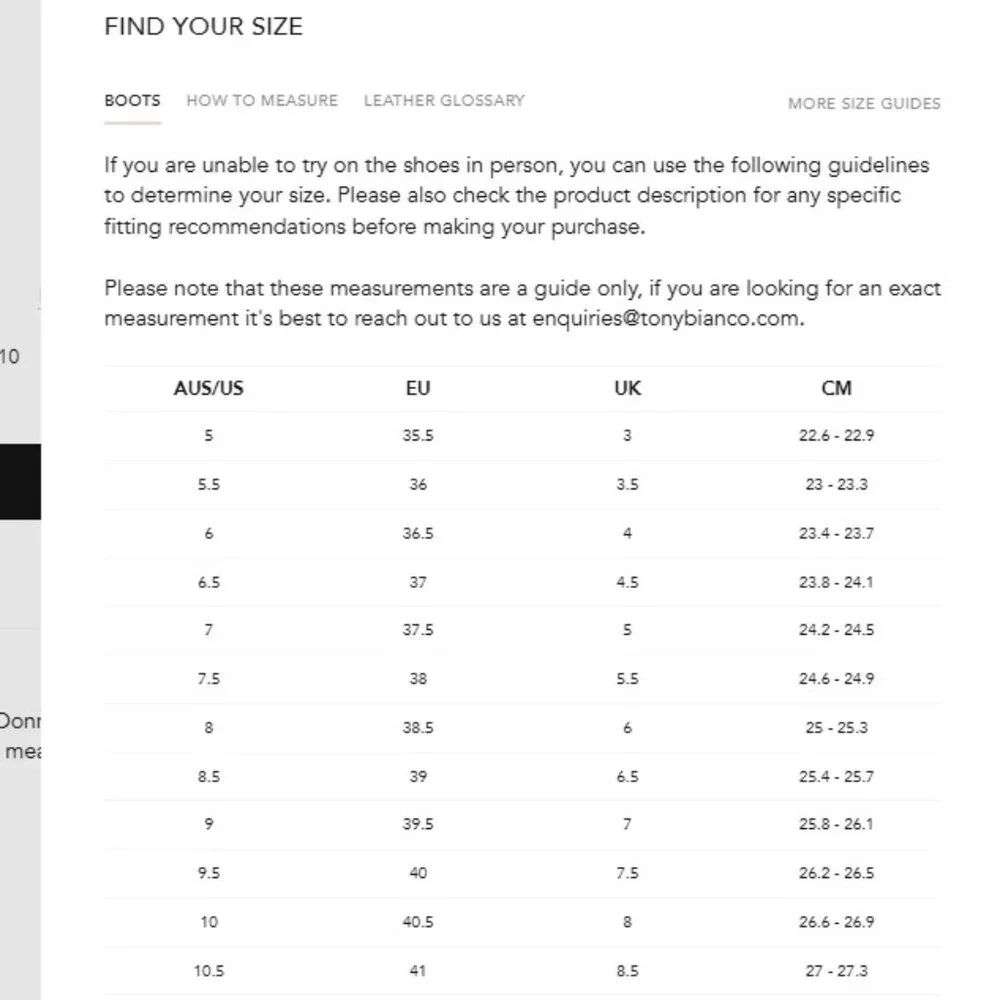Click EU size 36.5 in the table
The height and width of the screenshot is (1000, 1000).
[418, 533]
